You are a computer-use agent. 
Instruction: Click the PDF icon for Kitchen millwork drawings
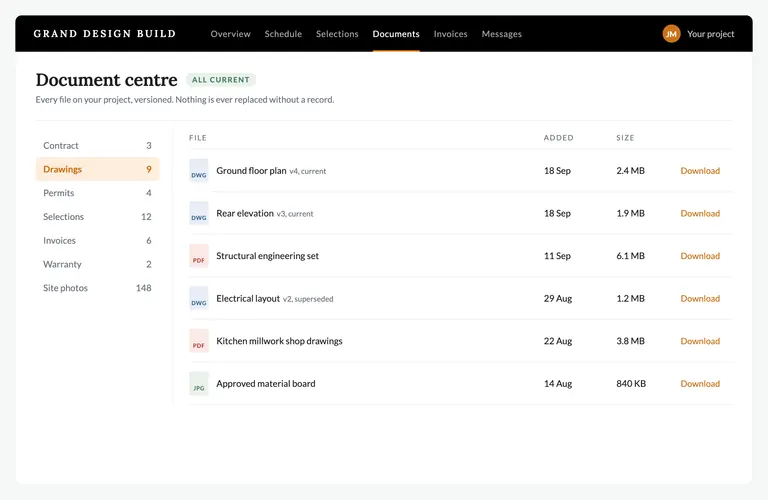point(199,341)
